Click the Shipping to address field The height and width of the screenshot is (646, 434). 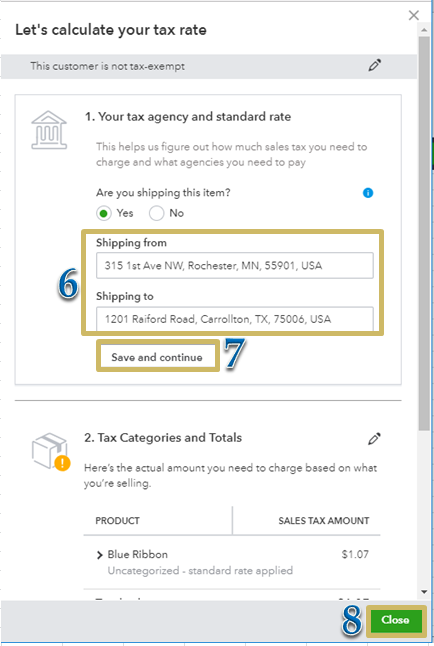(235, 319)
